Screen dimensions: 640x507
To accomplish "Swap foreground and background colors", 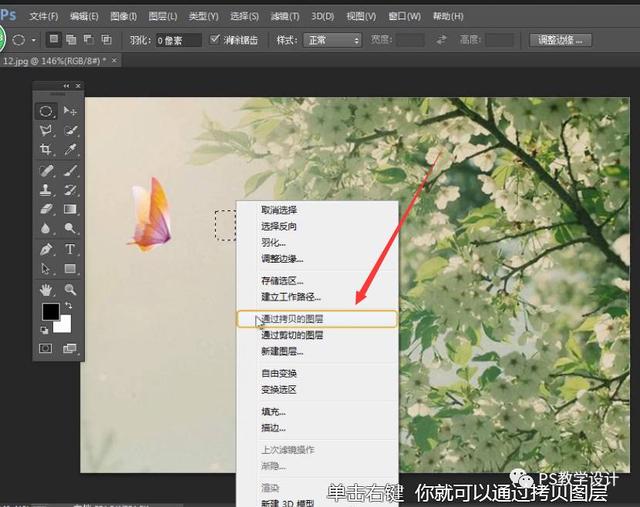I will 69,305.
